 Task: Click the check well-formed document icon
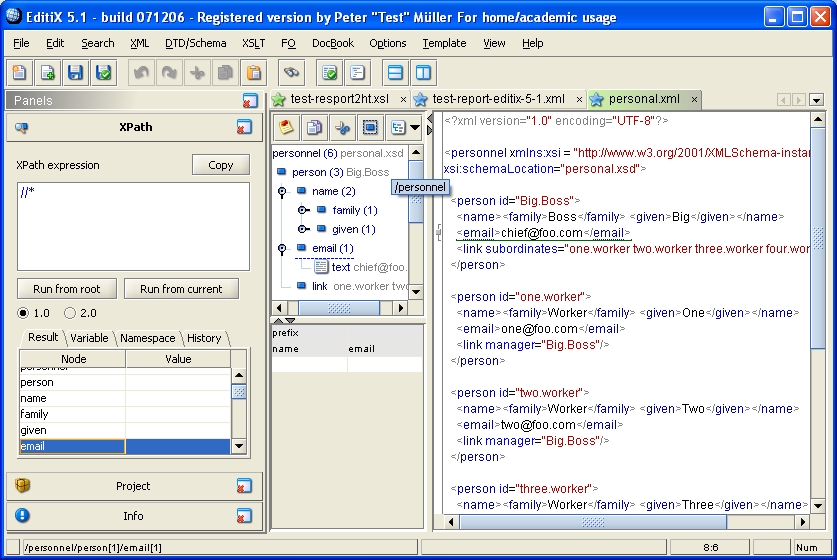329,73
